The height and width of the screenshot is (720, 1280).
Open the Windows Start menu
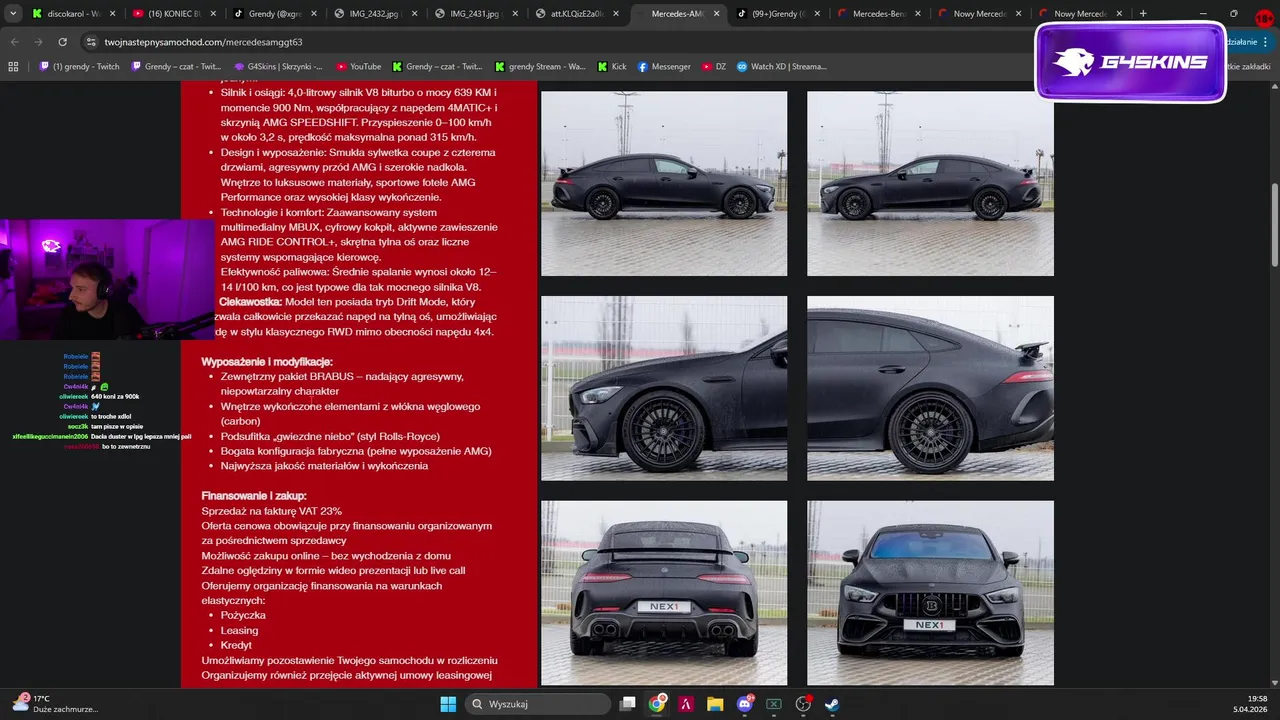pyautogui.click(x=448, y=704)
